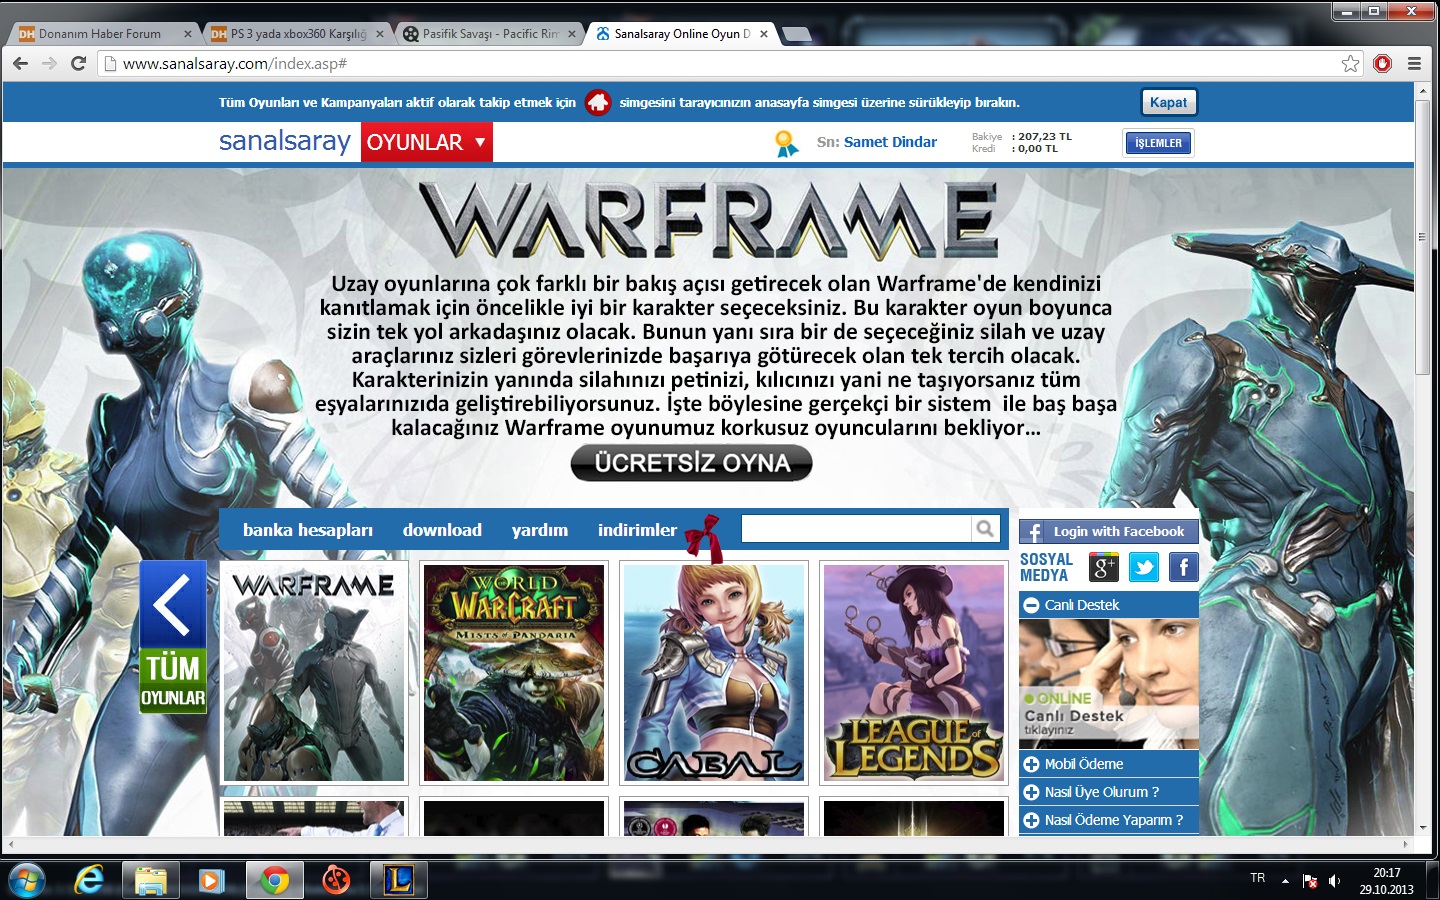The height and width of the screenshot is (900, 1440).
Task: Open the banka hesapları menu item
Action: [308, 530]
